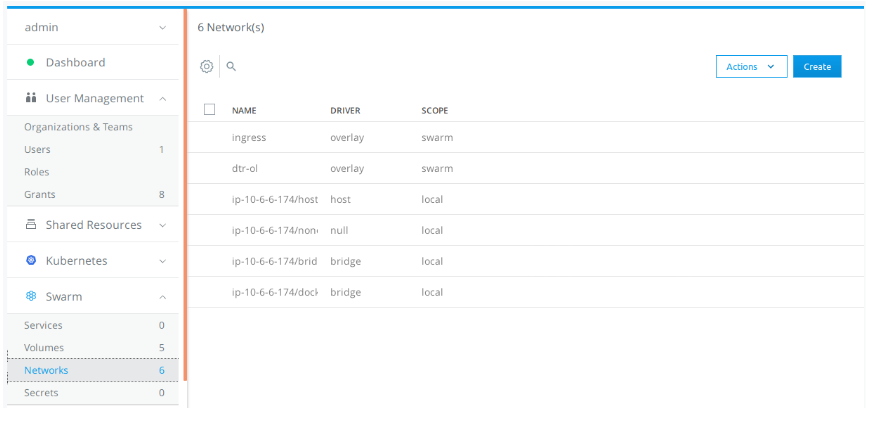
Task: Collapse the User Management section
Action: [x=162, y=98]
